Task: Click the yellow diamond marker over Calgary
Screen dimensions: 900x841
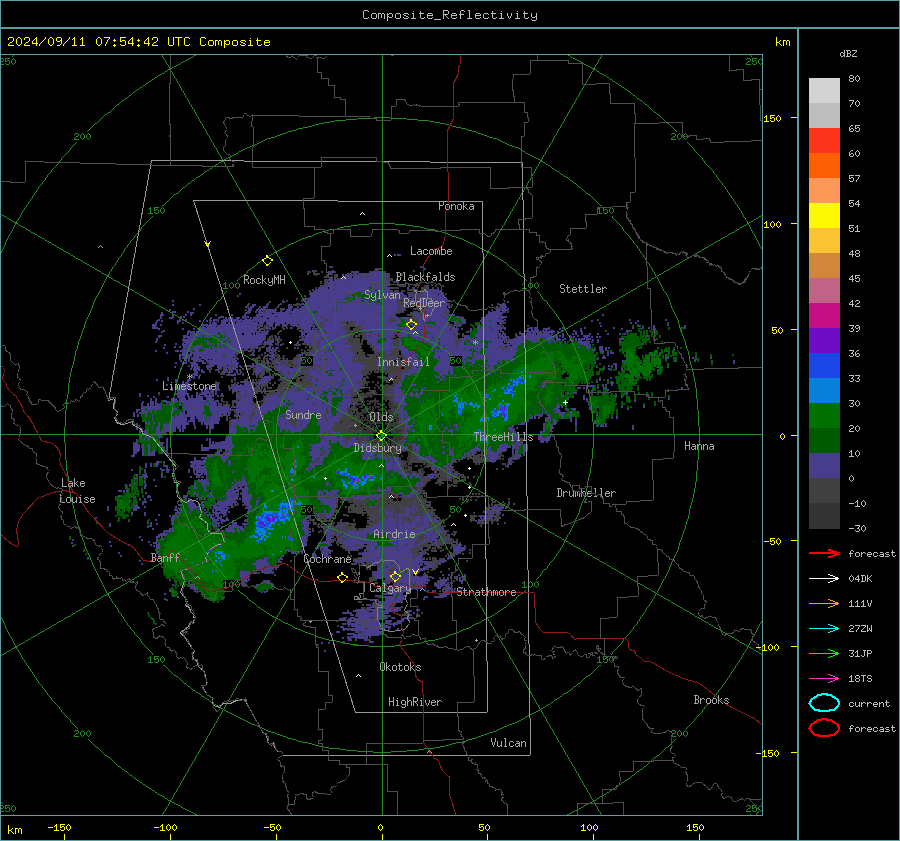Action: point(395,576)
